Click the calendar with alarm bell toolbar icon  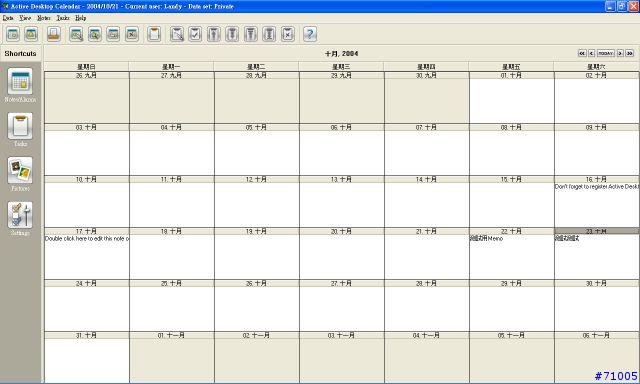point(31,34)
